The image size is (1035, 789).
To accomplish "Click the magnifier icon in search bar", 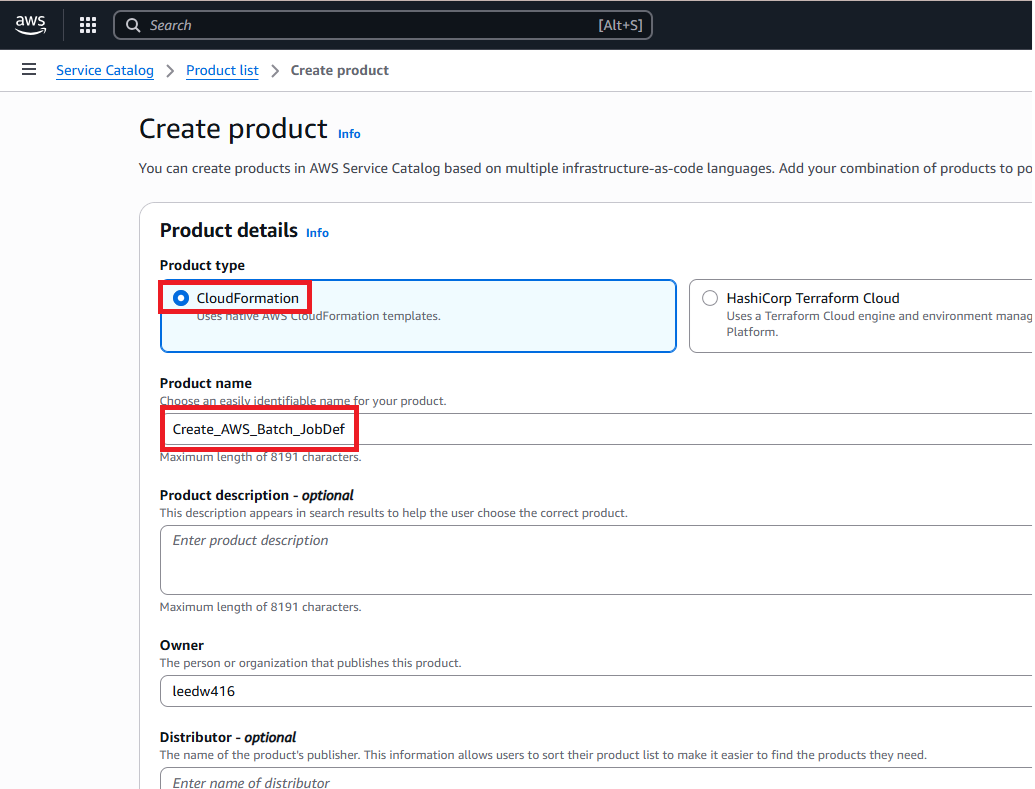I will [133, 25].
